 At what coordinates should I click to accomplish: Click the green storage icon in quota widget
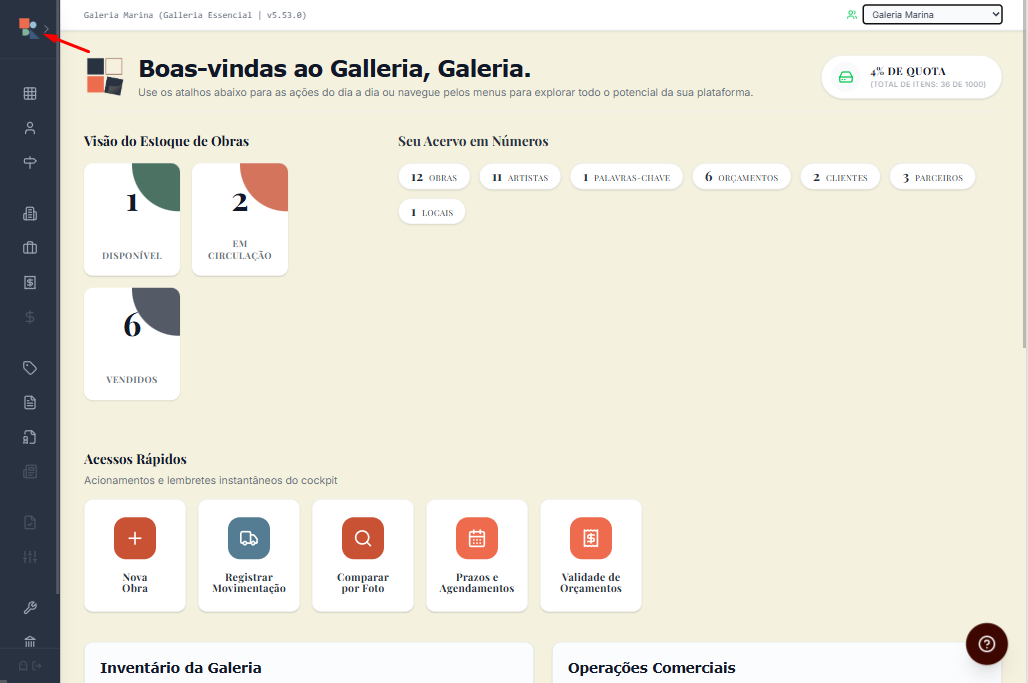click(846, 77)
